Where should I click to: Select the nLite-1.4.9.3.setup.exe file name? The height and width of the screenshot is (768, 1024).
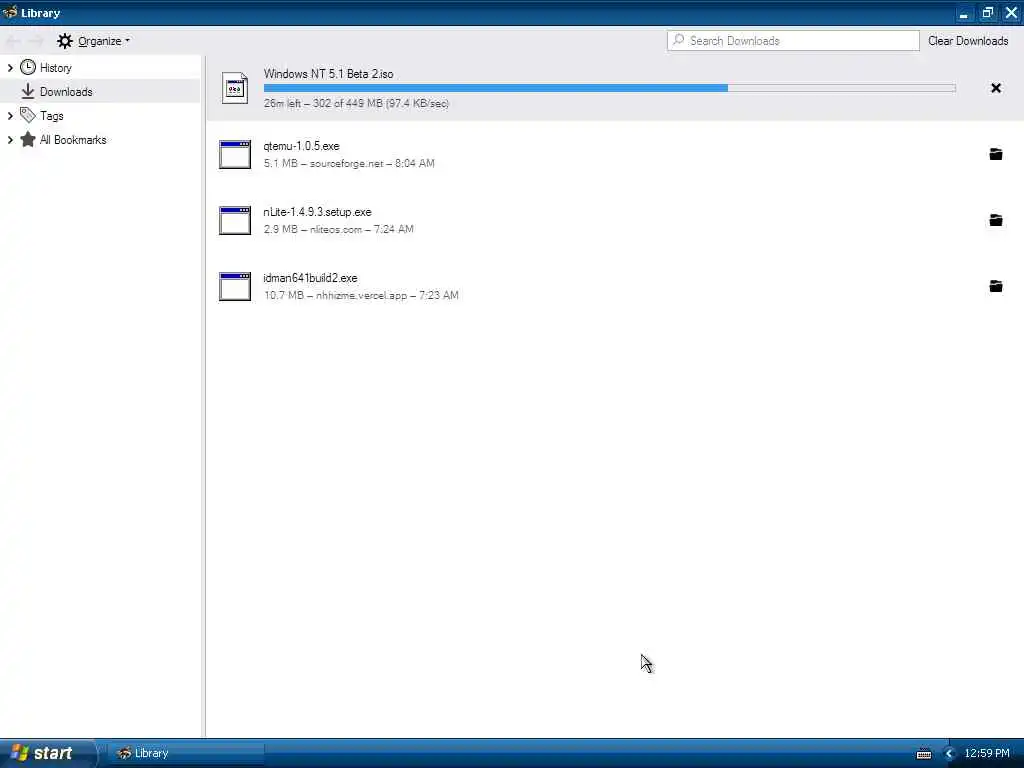(317, 212)
